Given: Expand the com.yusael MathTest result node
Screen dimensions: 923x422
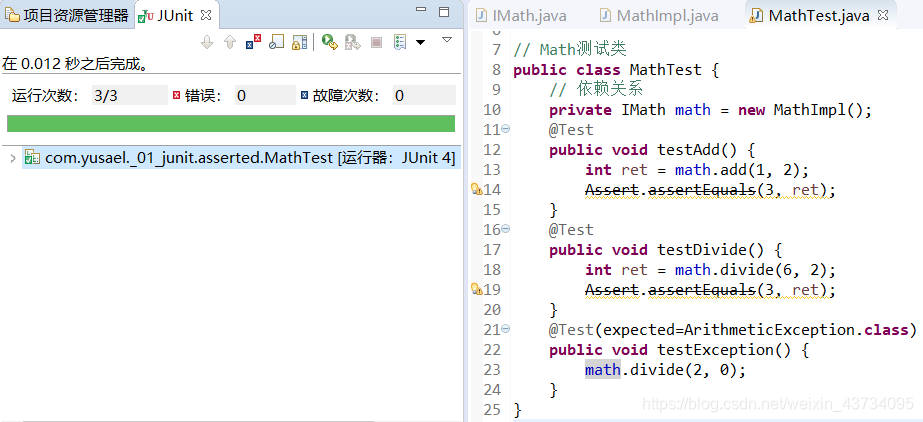Looking at the screenshot, I should click(12, 158).
